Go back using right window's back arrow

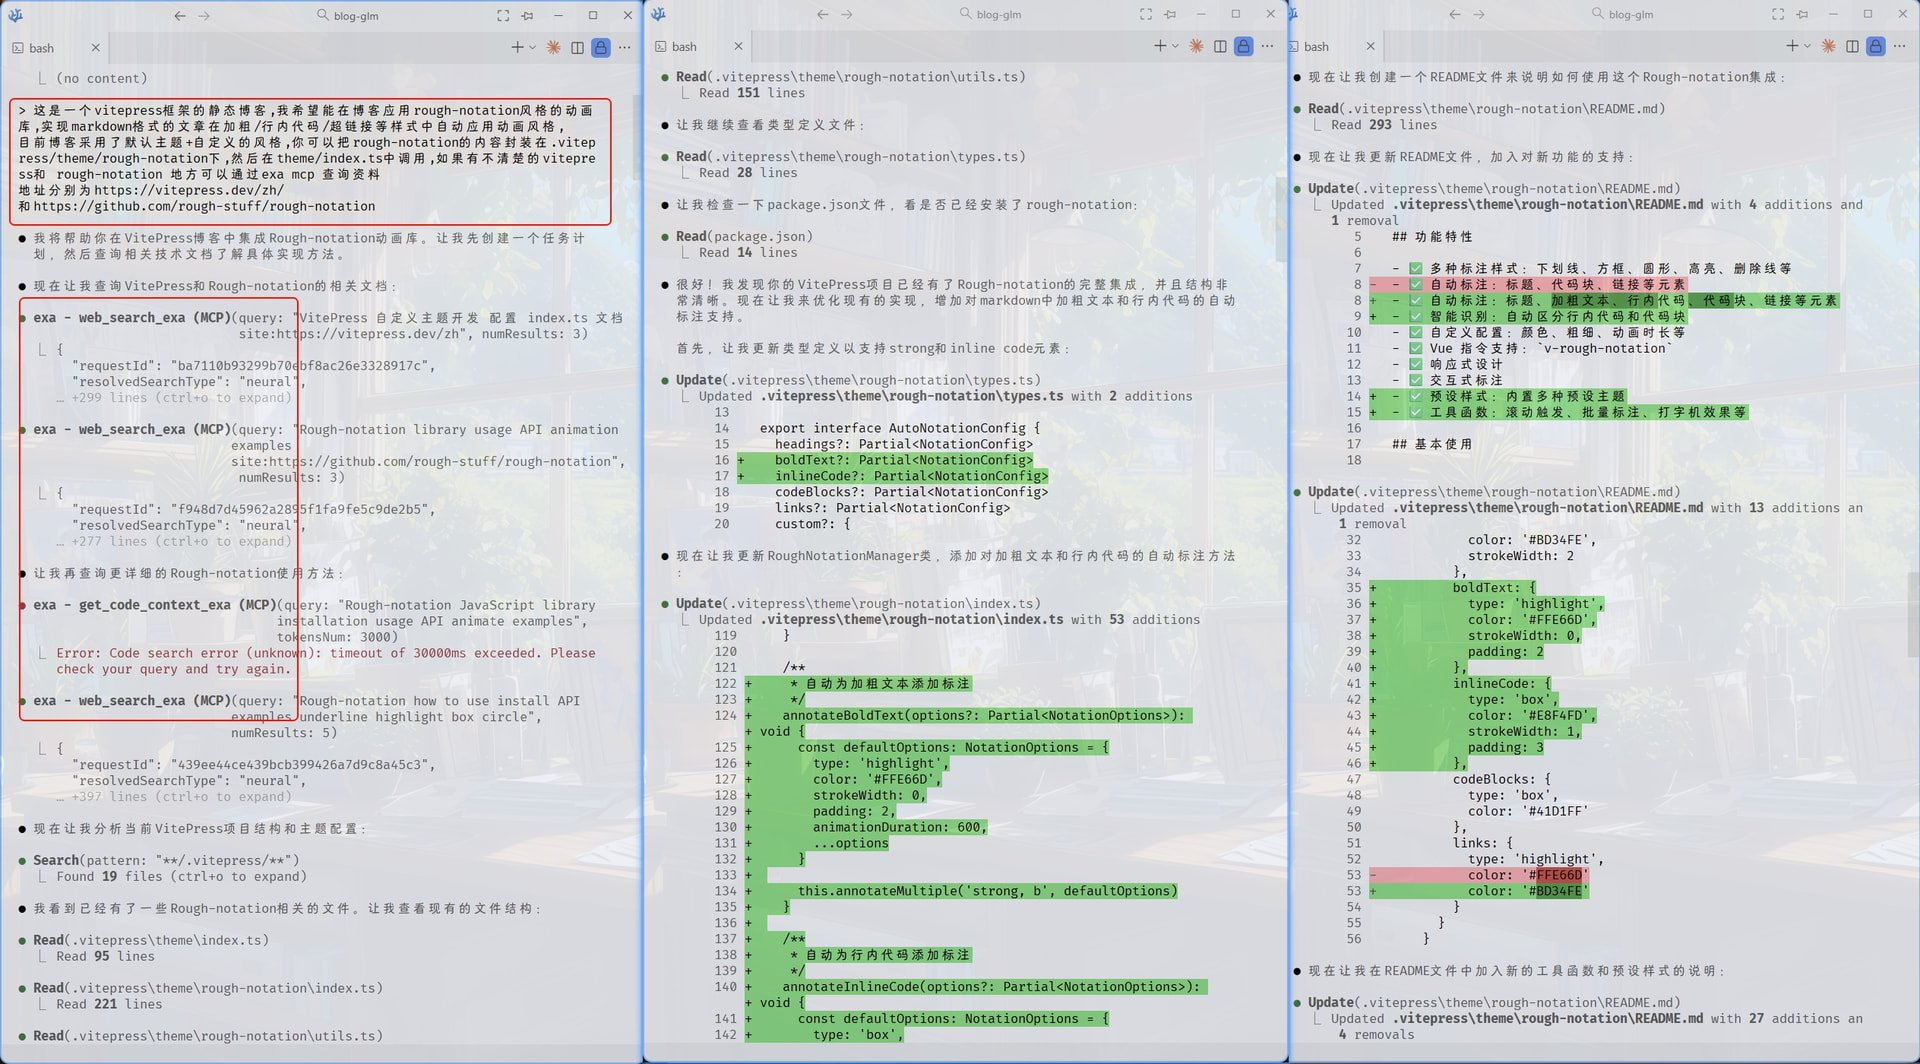click(x=1455, y=14)
